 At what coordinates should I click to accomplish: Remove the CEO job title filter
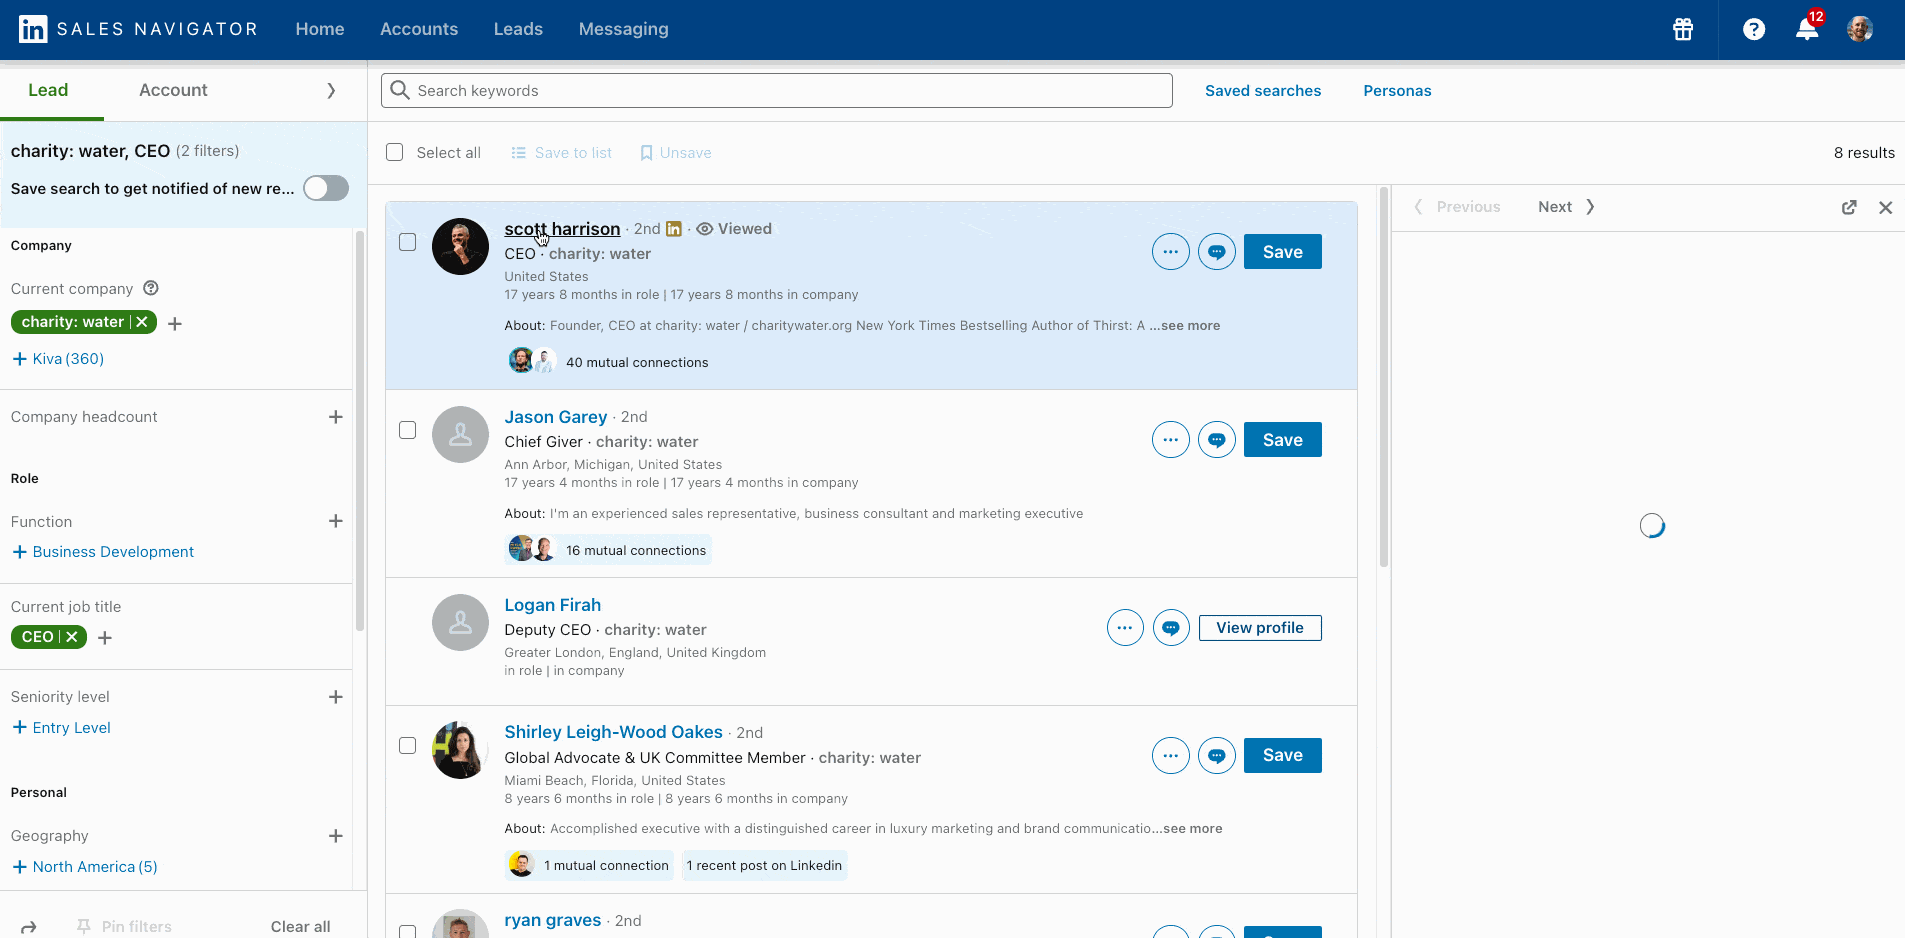(x=72, y=637)
